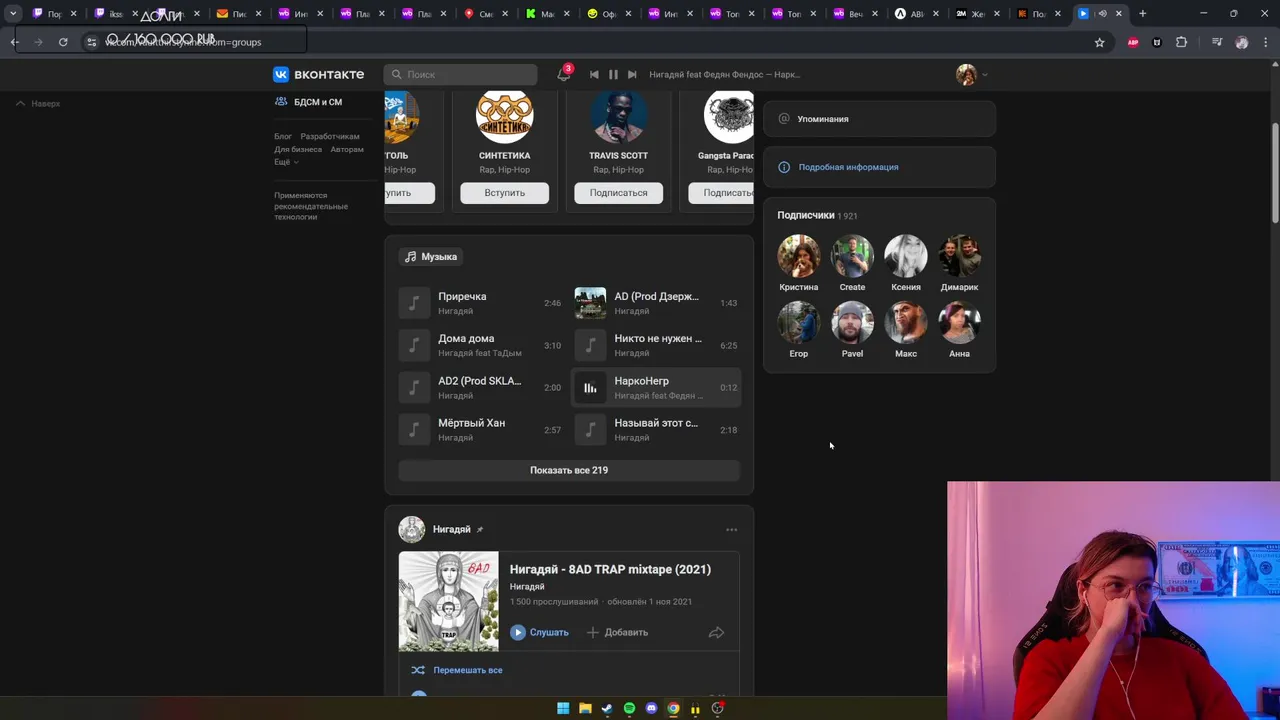Switch to Chrome in the taskbar
Viewport: 1280px width, 720px height.
coord(673,708)
